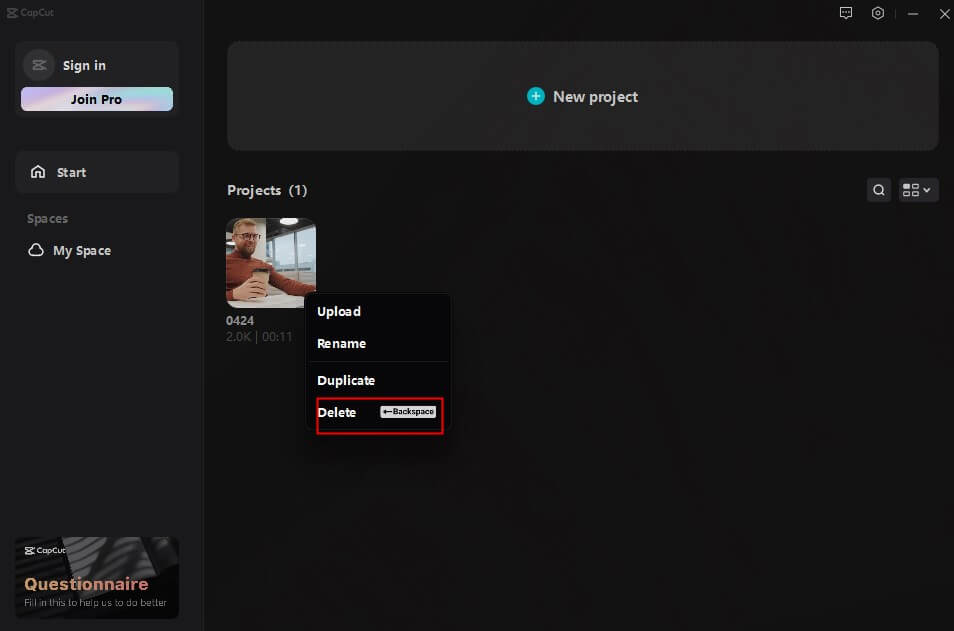
Task: Expand the Spaces section
Action: click(48, 218)
